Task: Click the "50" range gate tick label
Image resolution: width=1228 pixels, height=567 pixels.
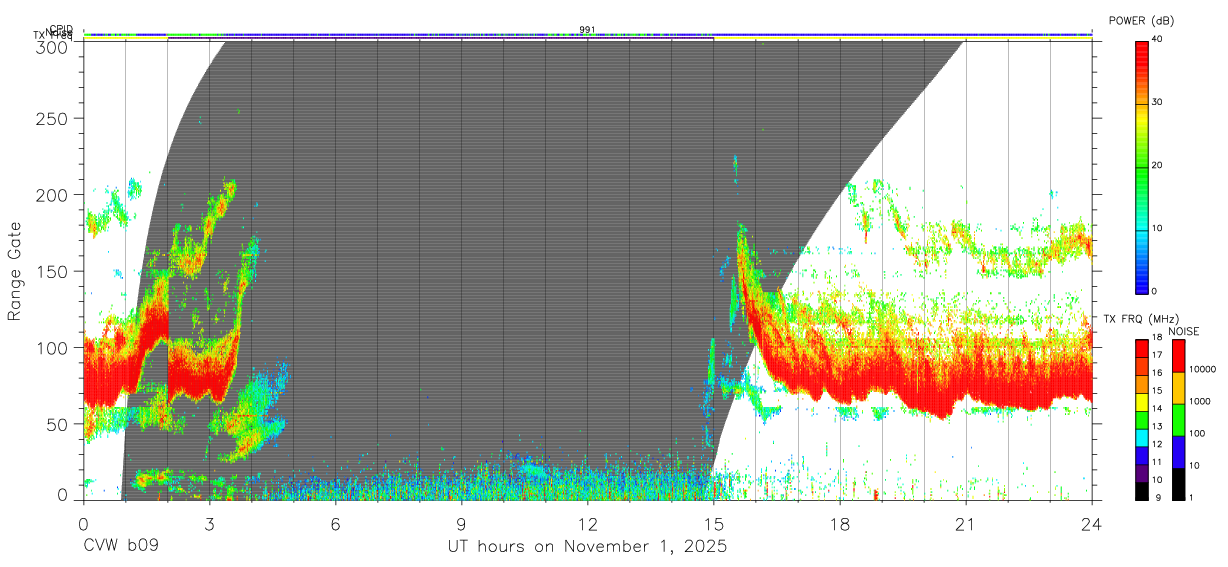Action: click(x=57, y=424)
